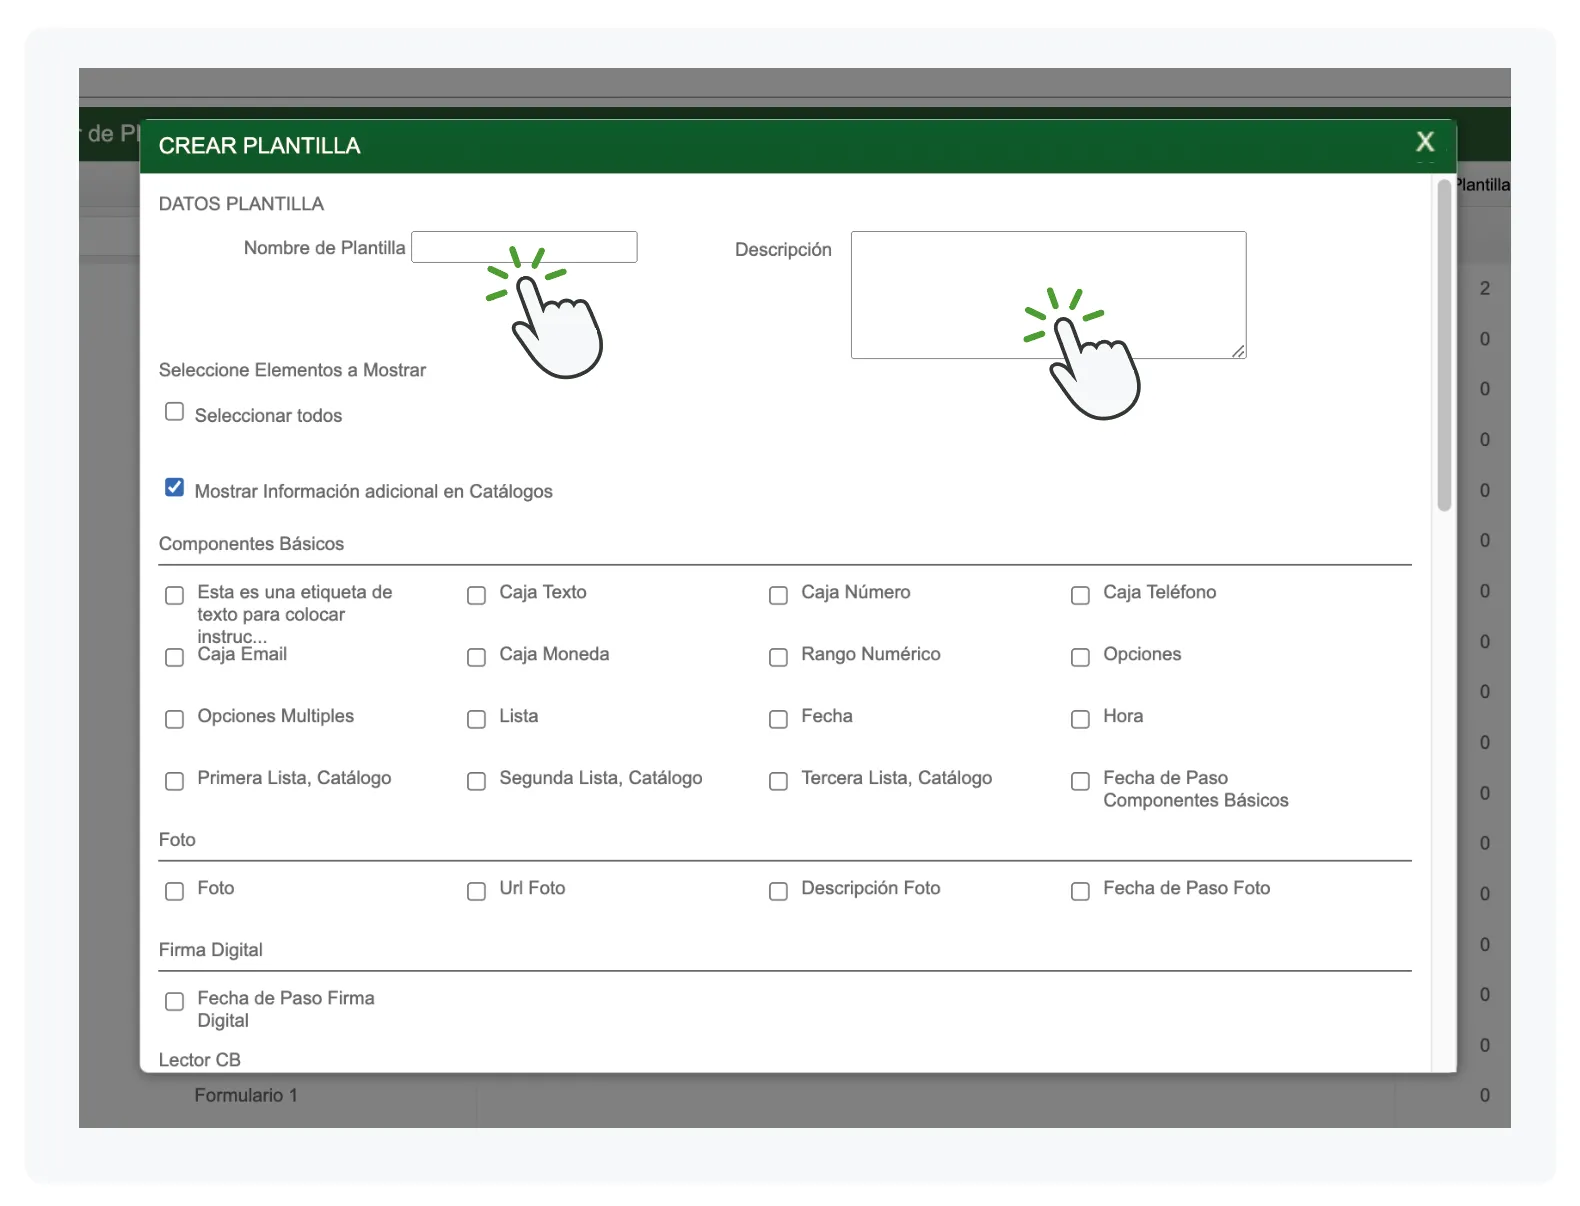Click the Firma Digital section heading
The height and width of the screenshot is (1206, 1580).
coord(211,950)
